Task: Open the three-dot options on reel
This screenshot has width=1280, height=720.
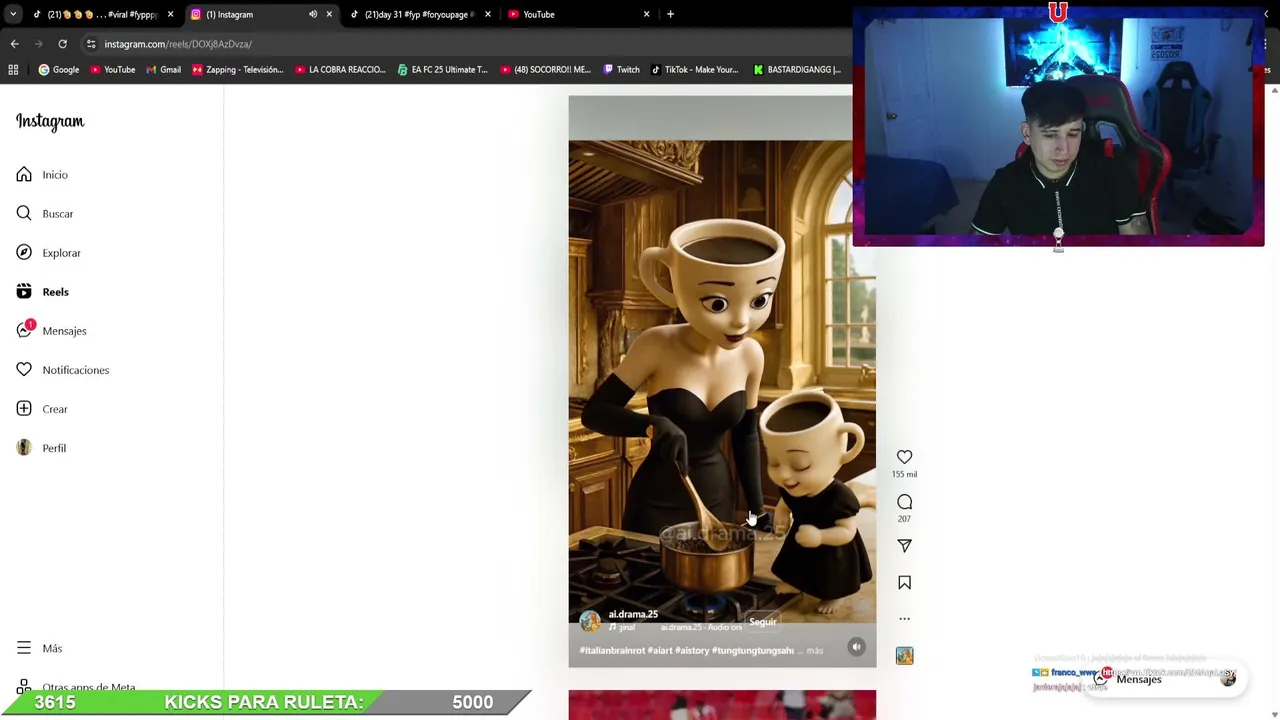Action: (x=904, y=618)
